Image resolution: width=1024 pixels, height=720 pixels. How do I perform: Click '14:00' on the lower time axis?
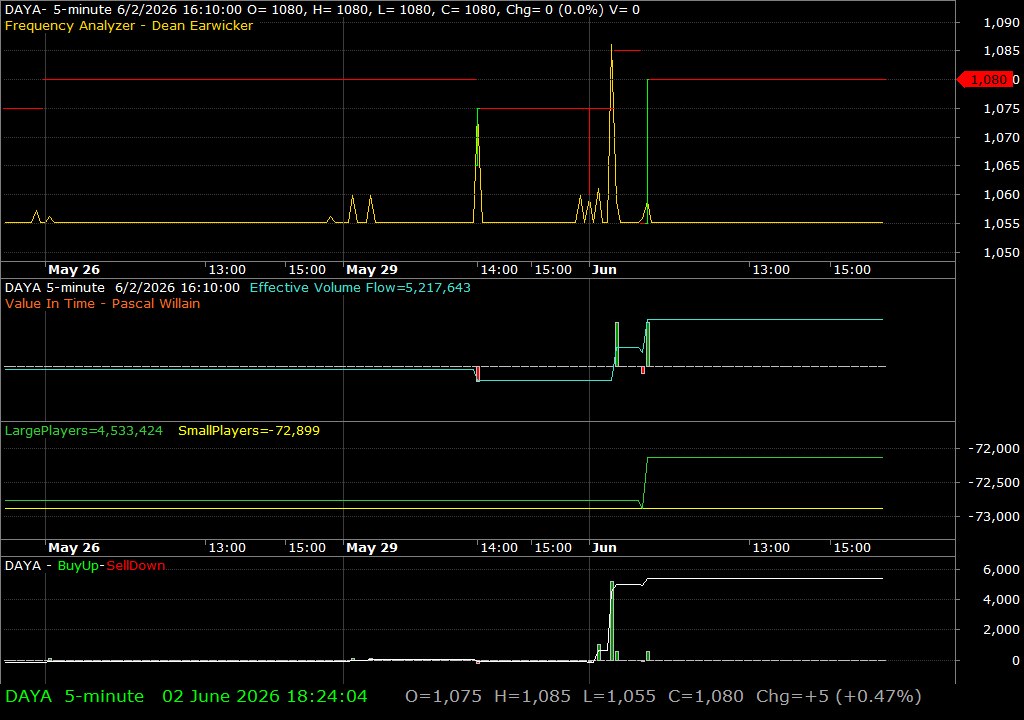coord(499,548)
